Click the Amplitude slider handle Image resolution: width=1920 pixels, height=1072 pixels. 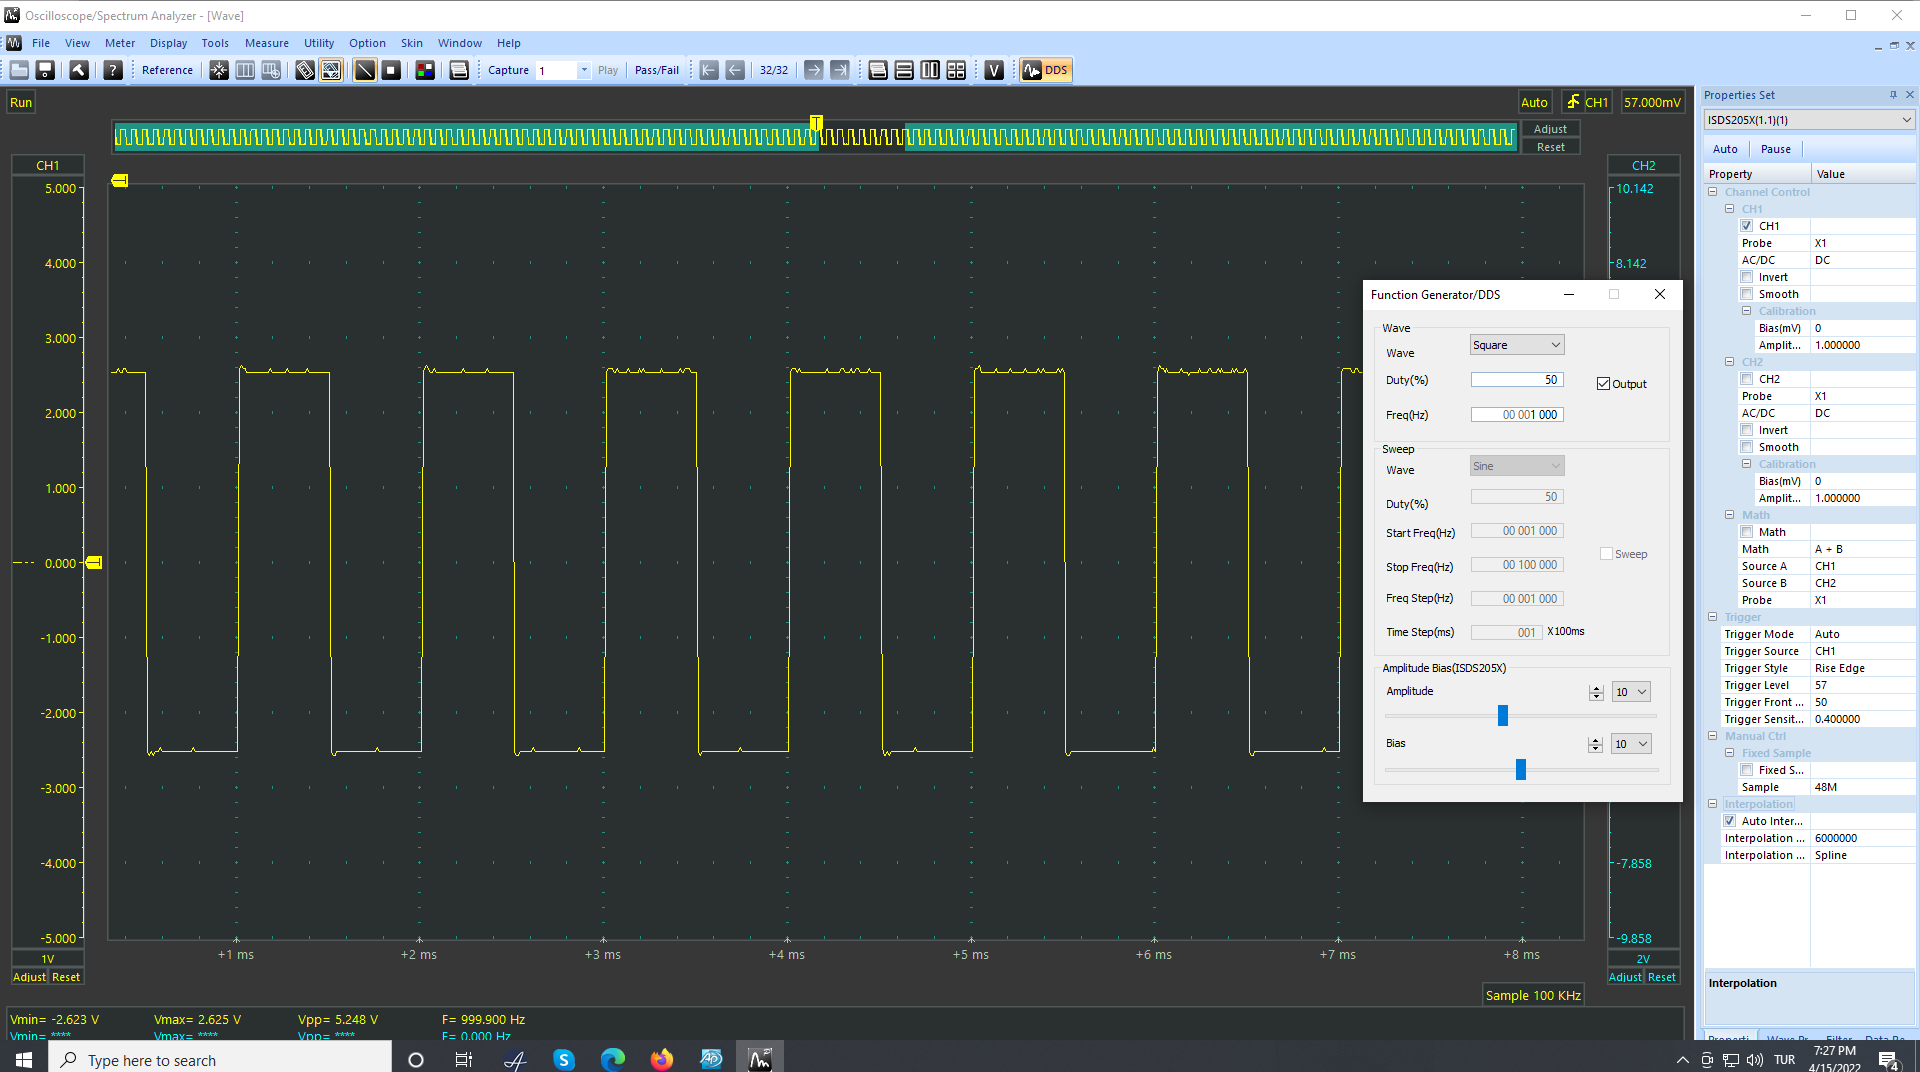click(x=1502, y=715)
